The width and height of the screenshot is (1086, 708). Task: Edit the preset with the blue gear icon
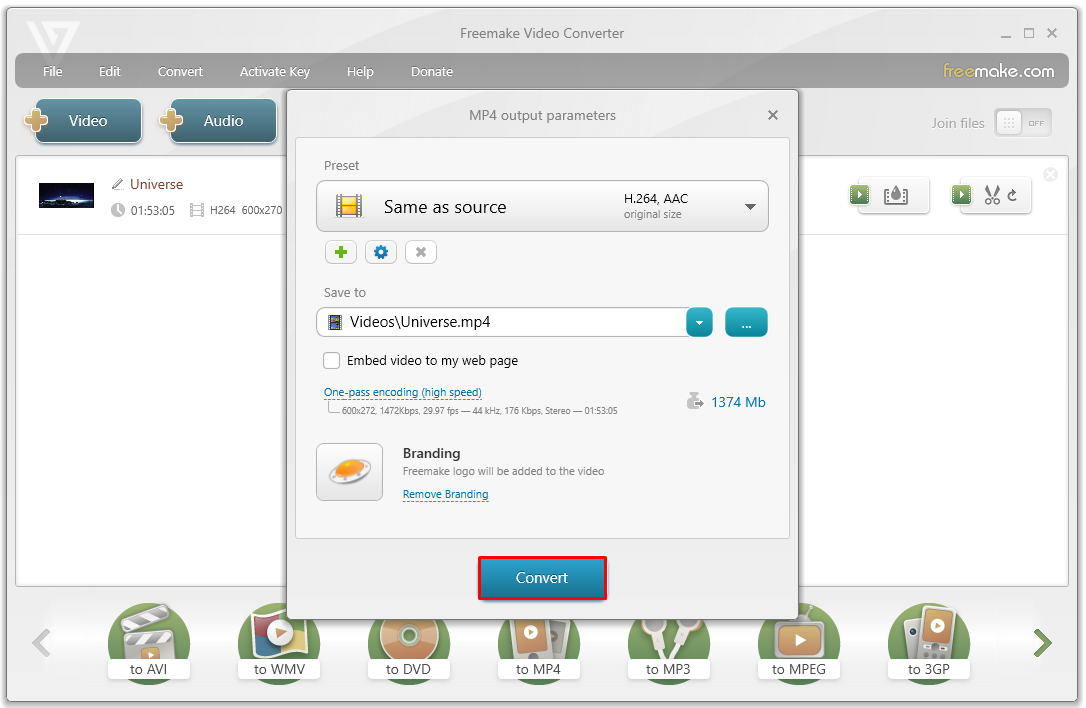point(380,252)
